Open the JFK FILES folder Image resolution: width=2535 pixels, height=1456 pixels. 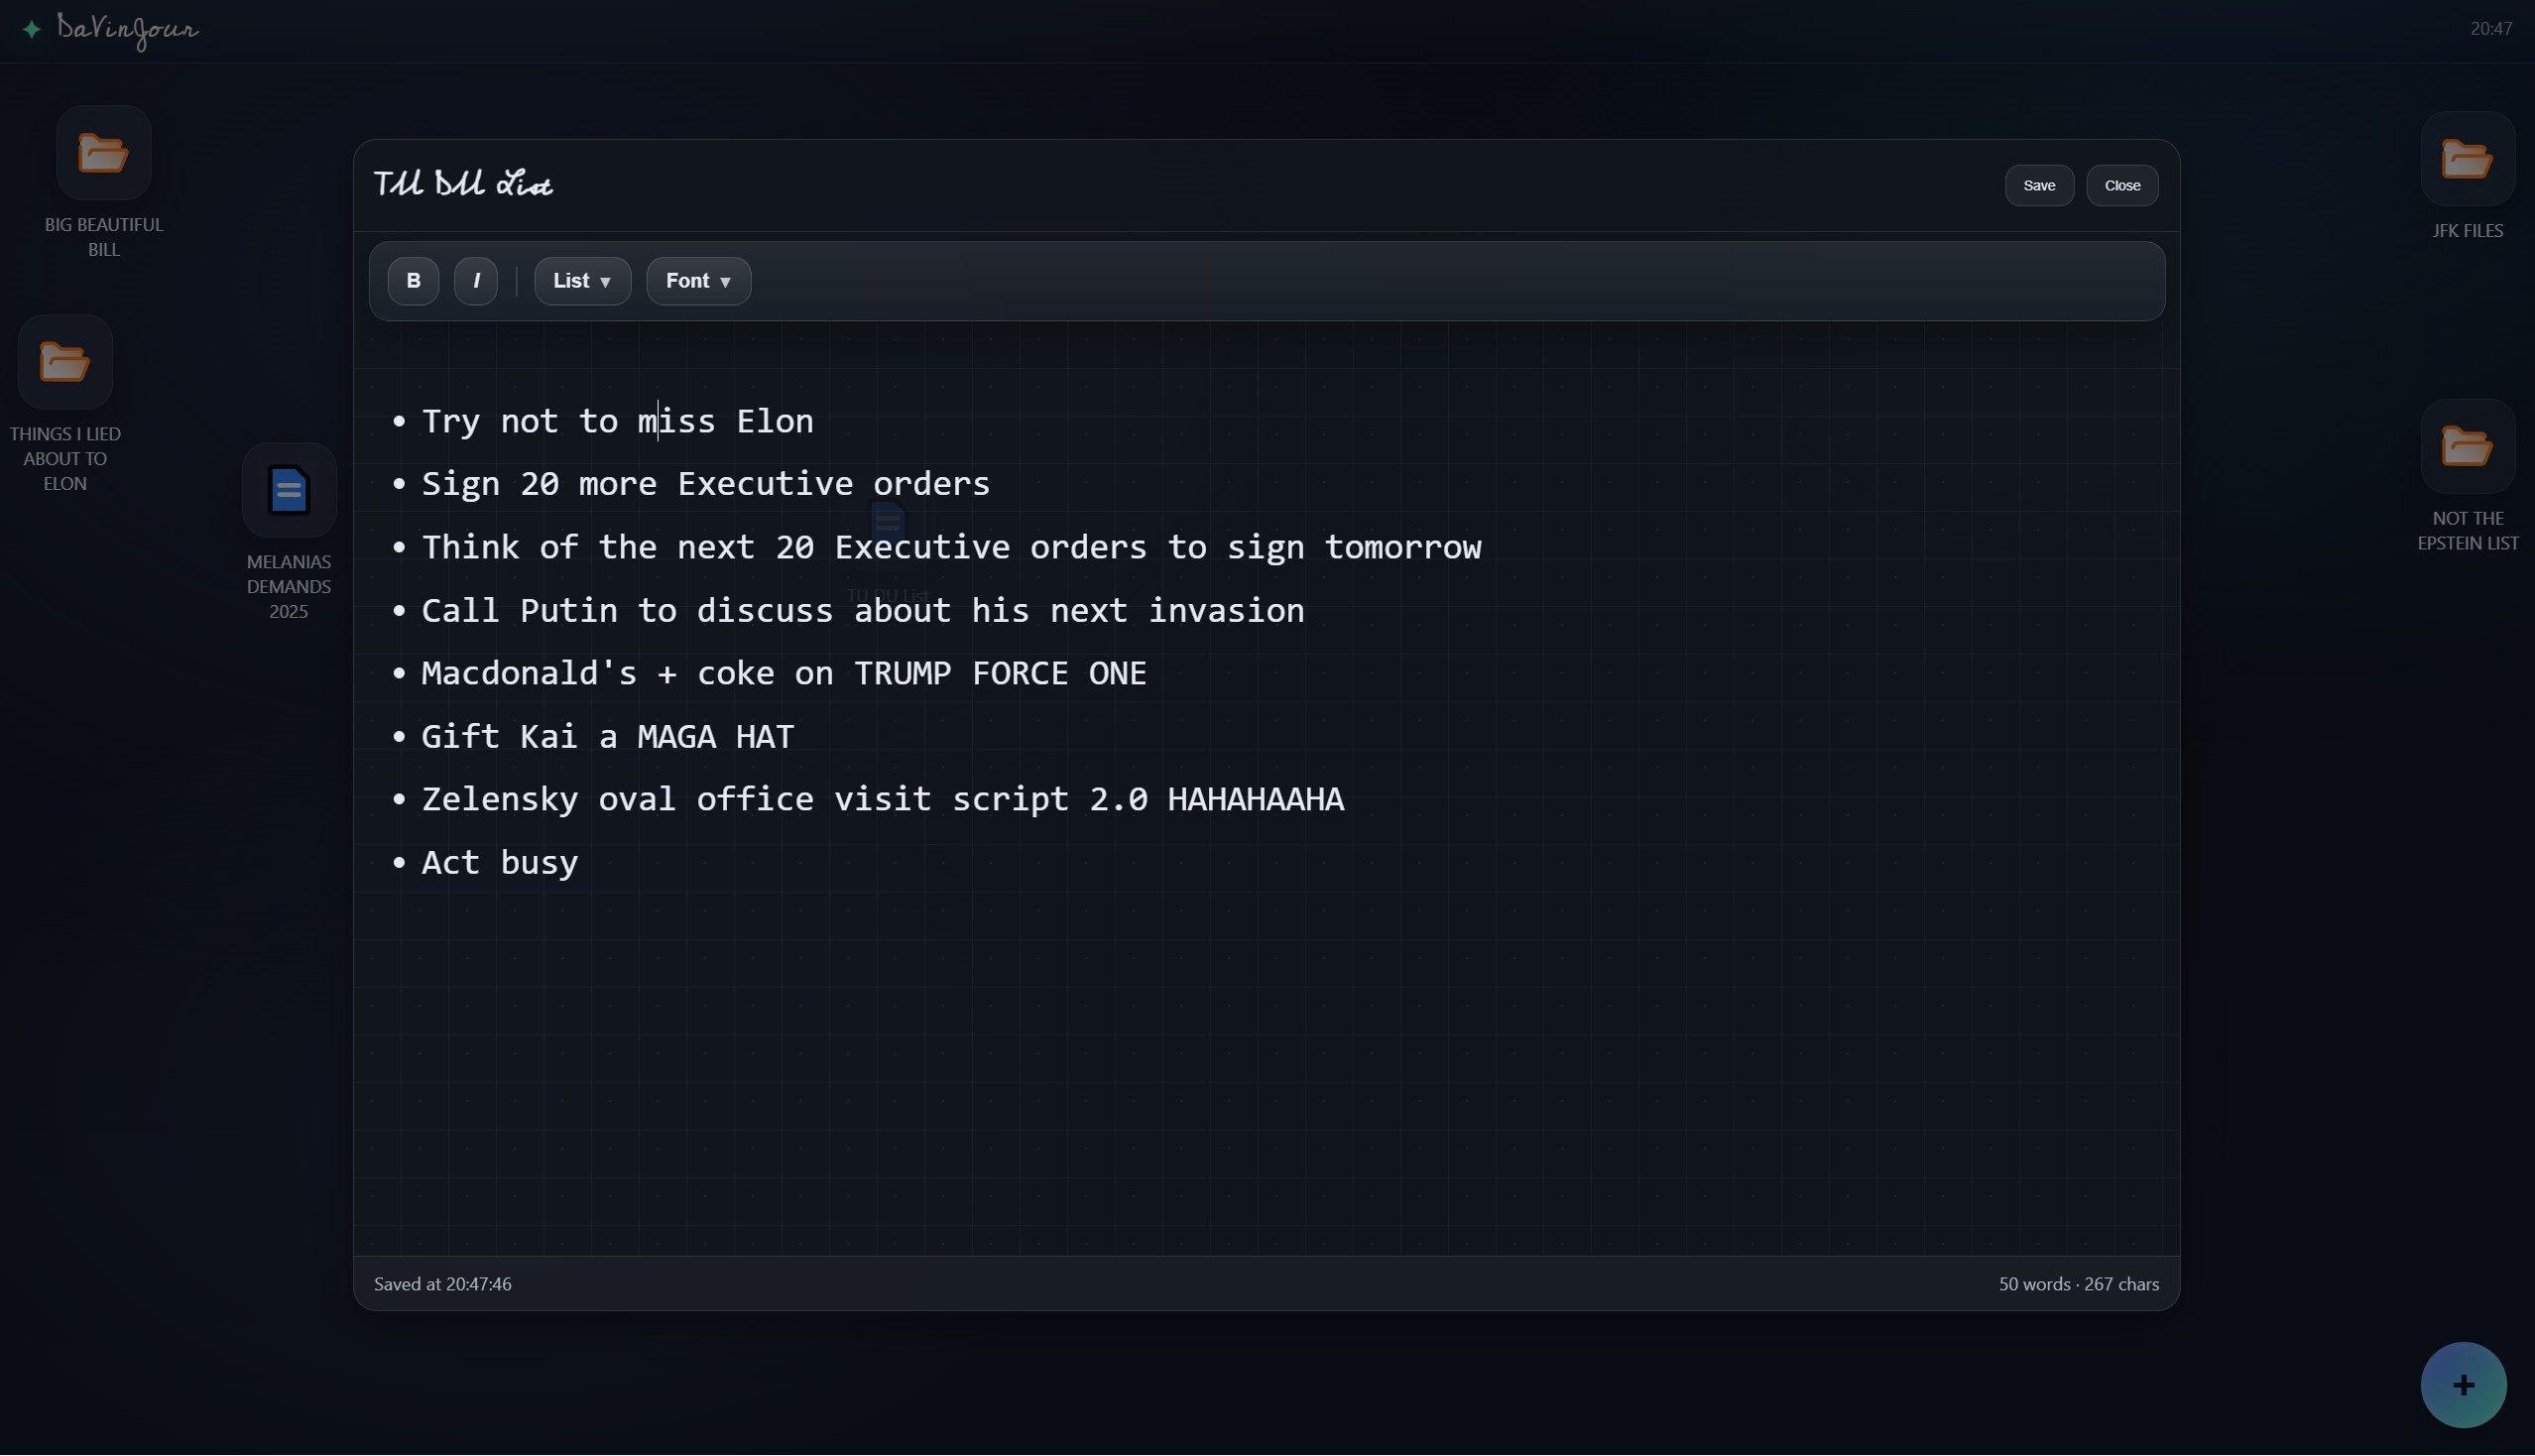coord(2466,160)
